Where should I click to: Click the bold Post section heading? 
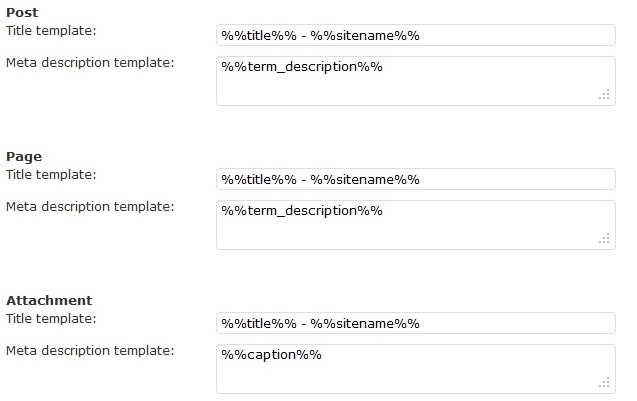(22, 13)
